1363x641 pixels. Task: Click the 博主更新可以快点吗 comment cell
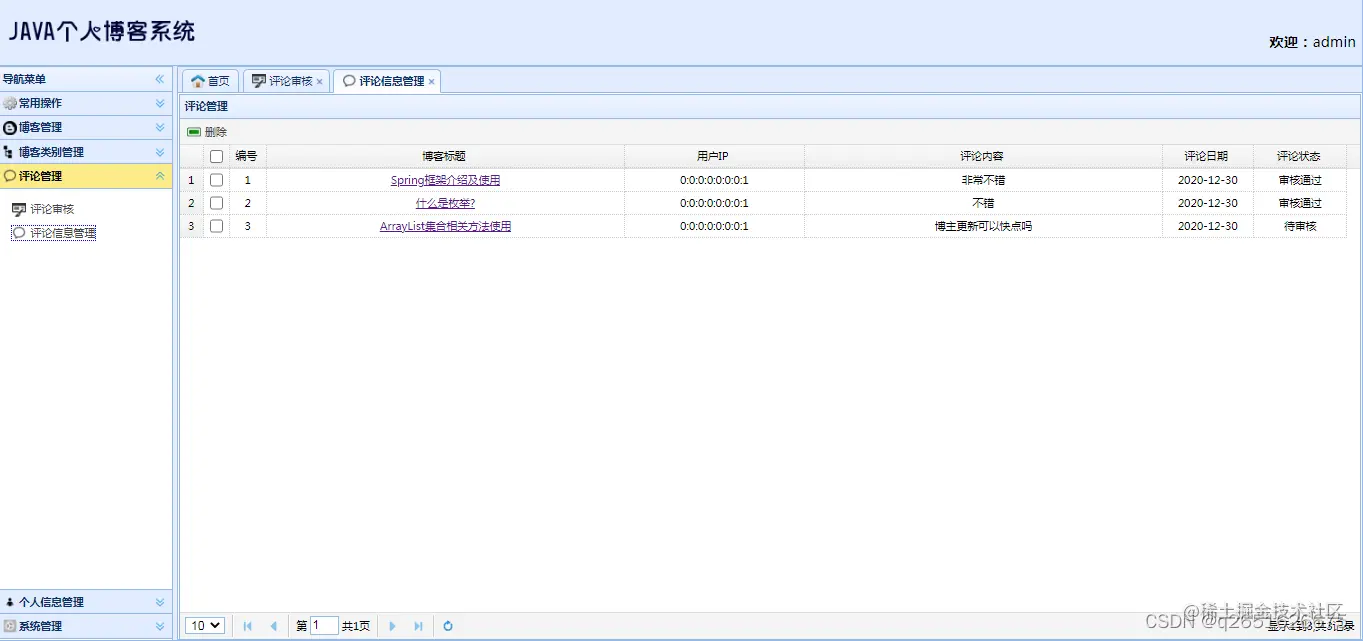coord(983,226)
